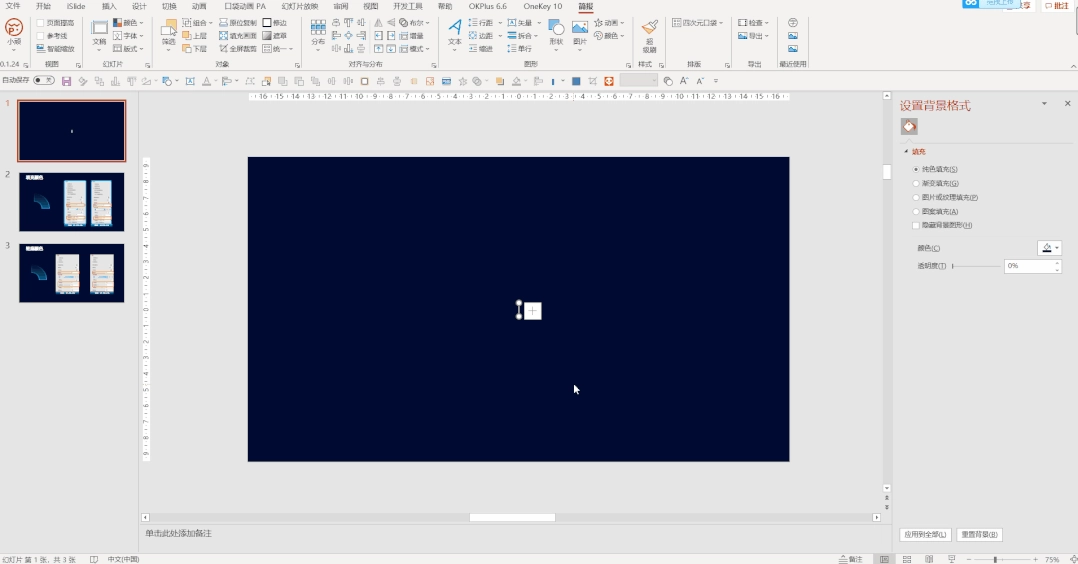Click 备注 notes button in status bar
1078x564 pixels.
[x=850, y=559]
